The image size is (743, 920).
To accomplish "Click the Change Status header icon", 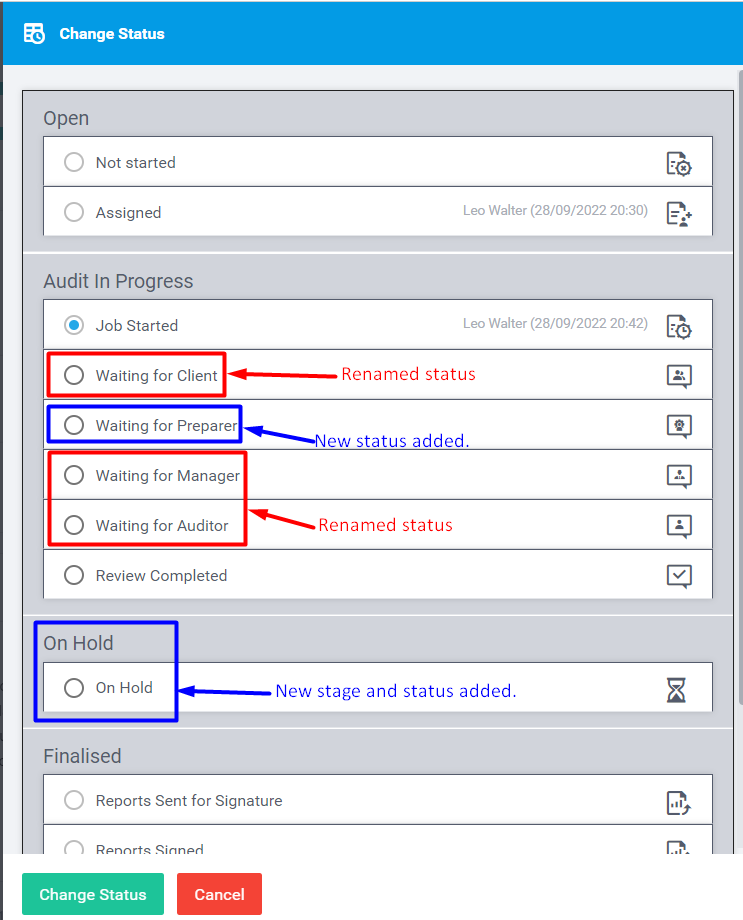I will pyautogui.click(x=34, y=33).
